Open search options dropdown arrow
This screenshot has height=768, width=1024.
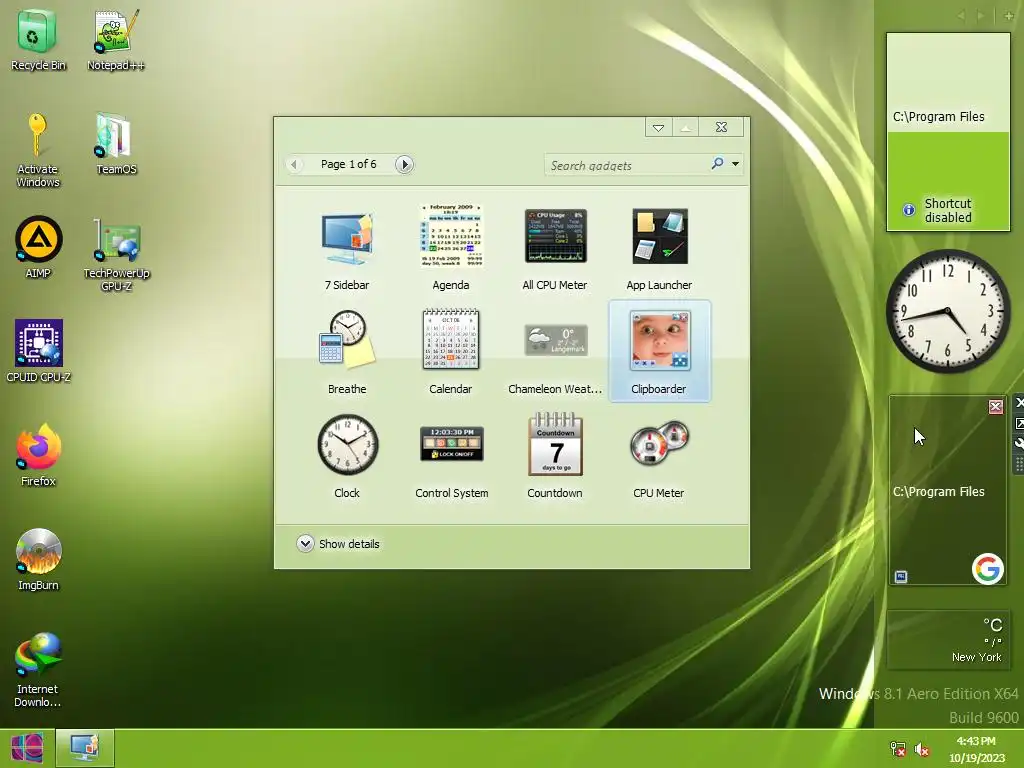tap(735, 164)
